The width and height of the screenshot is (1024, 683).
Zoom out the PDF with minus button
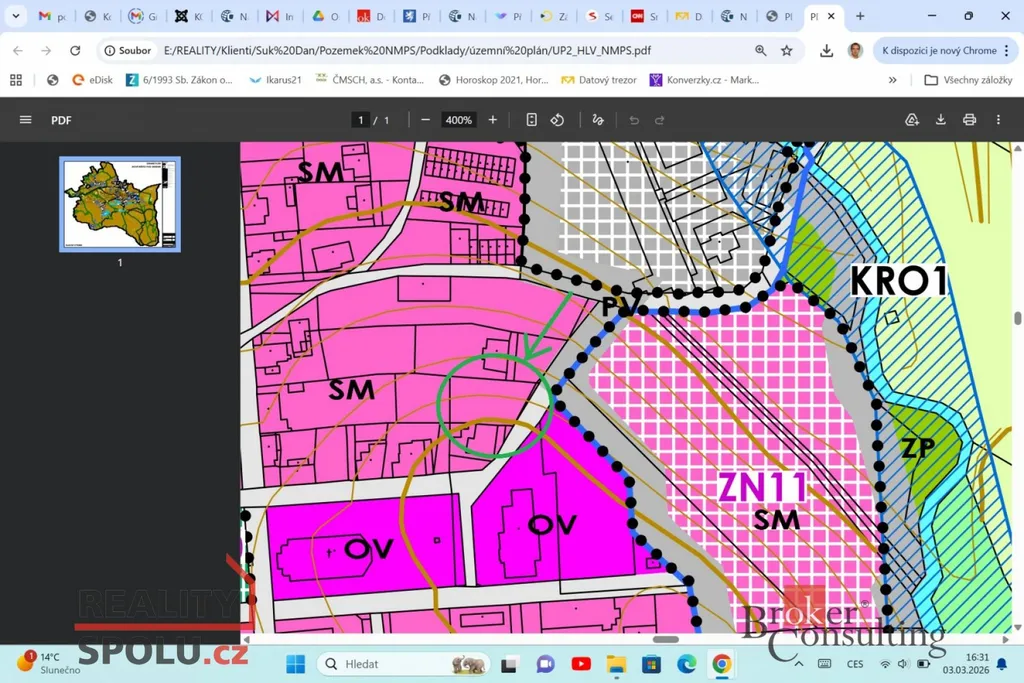[x=425, y=120]
